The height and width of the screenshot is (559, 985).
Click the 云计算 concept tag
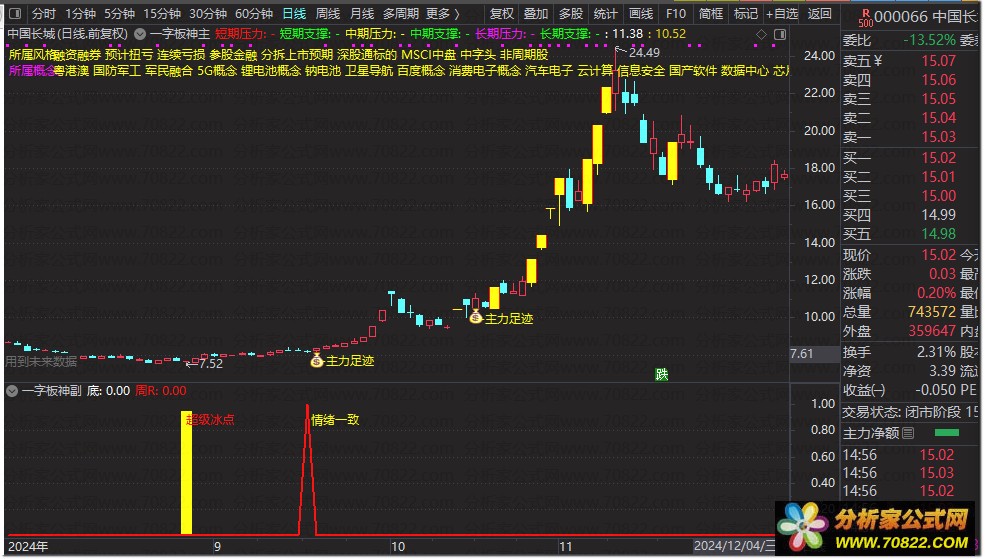[594, 71]
